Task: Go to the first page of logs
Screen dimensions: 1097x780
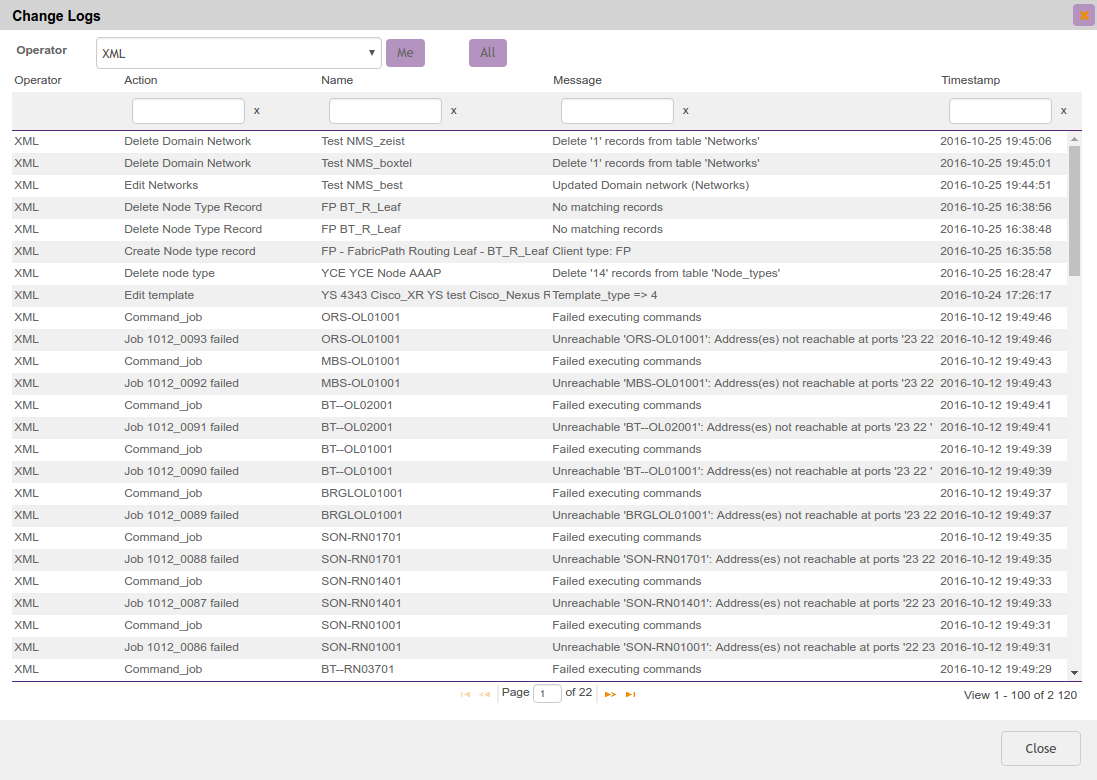Action: pyautogui.click(x=465, y=694)
